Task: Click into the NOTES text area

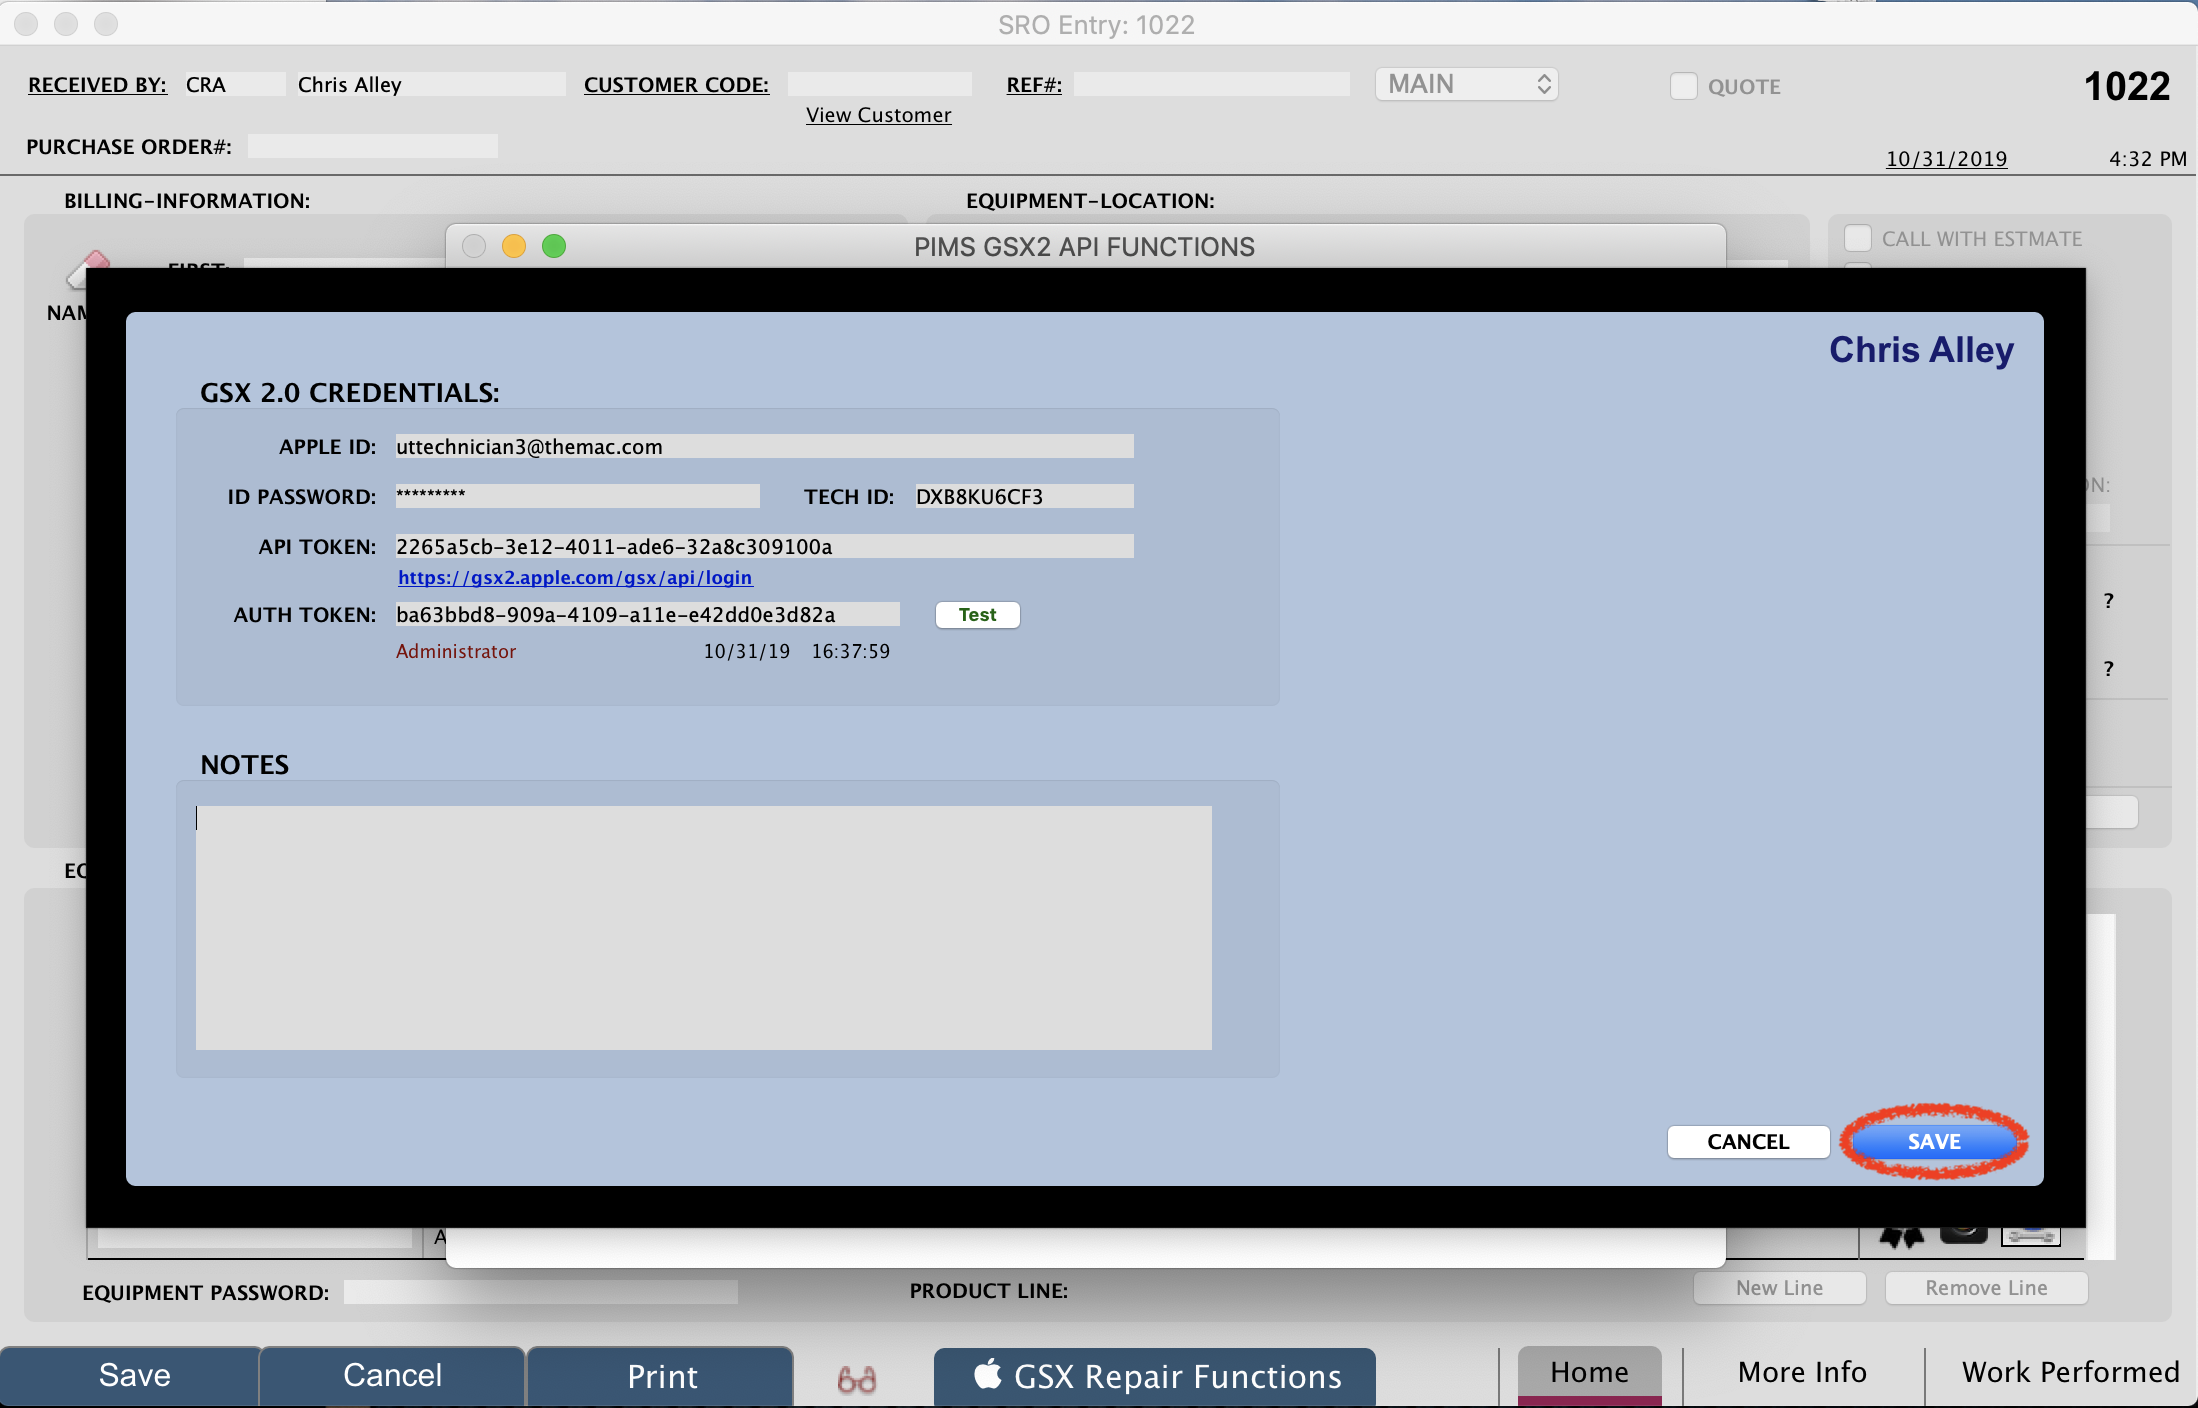Action: coord(703,927)
